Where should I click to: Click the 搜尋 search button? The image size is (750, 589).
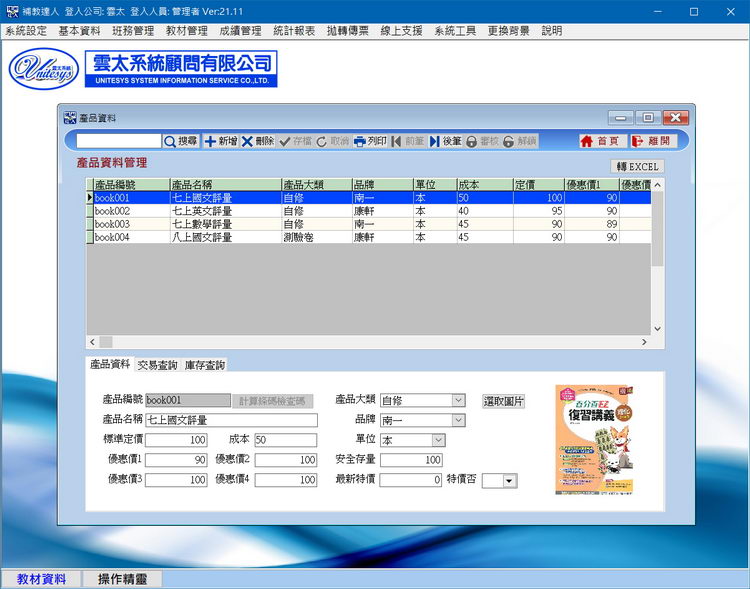(181, 141)
